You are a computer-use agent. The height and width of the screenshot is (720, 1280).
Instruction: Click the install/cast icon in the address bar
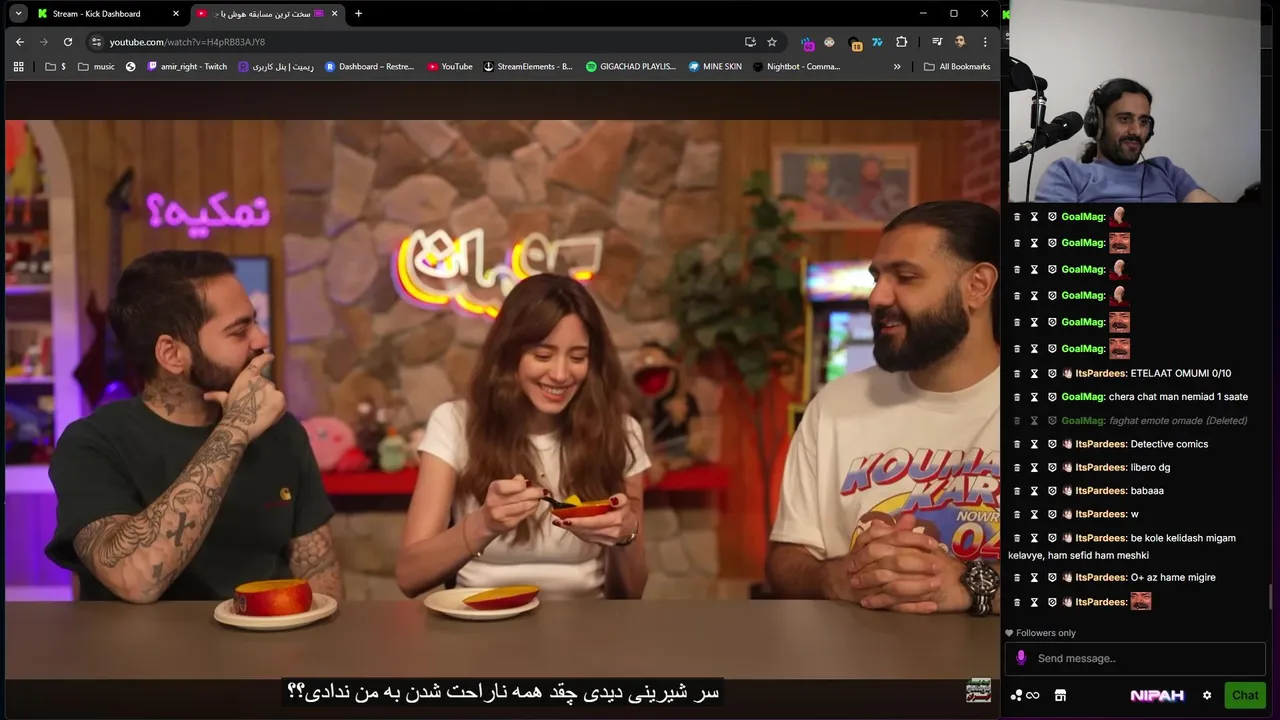tap(750, 42)
